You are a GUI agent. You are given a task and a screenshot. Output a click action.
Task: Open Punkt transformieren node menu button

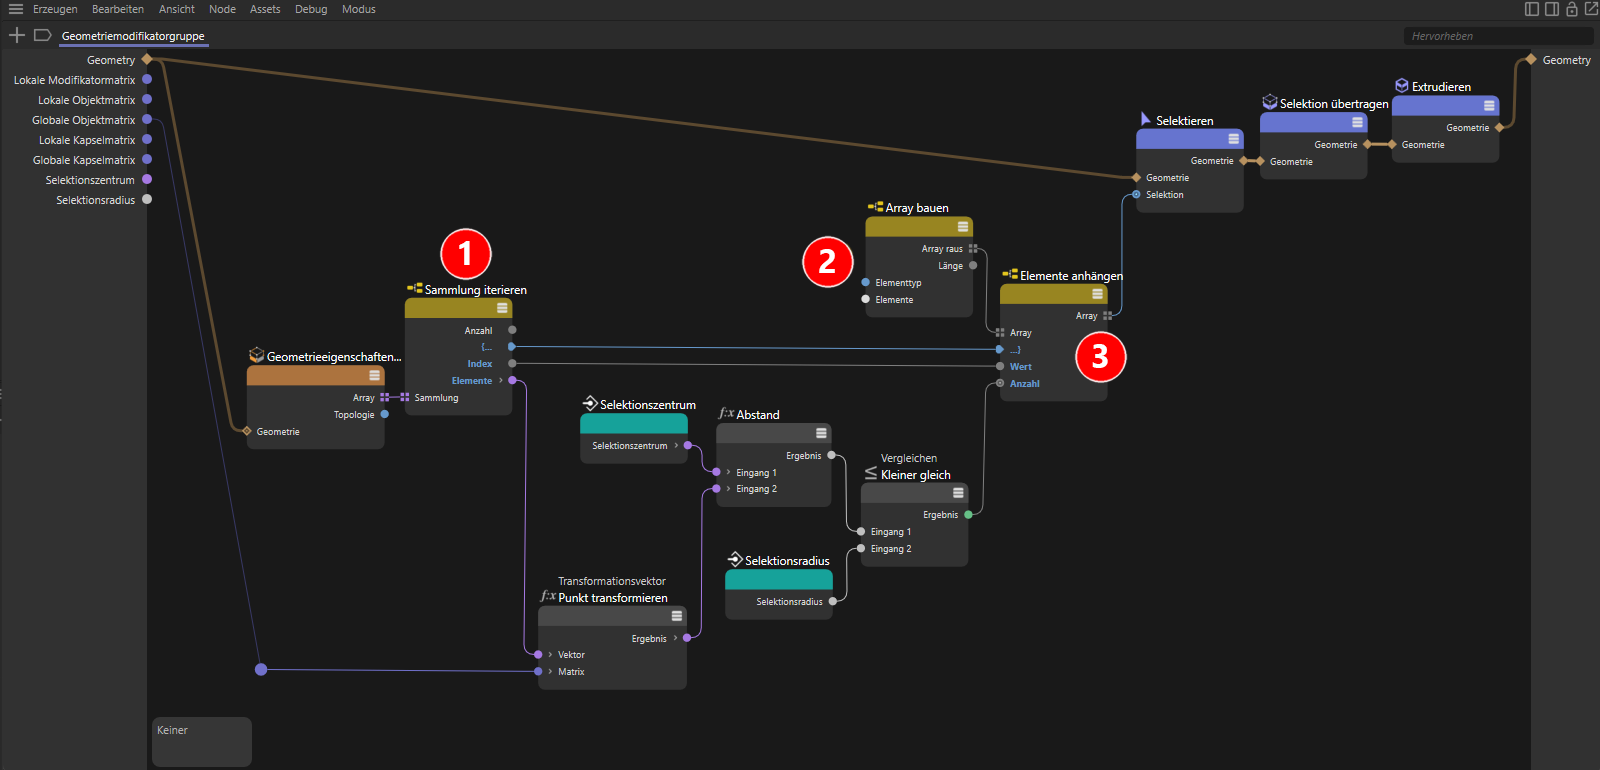click(677, 616)
